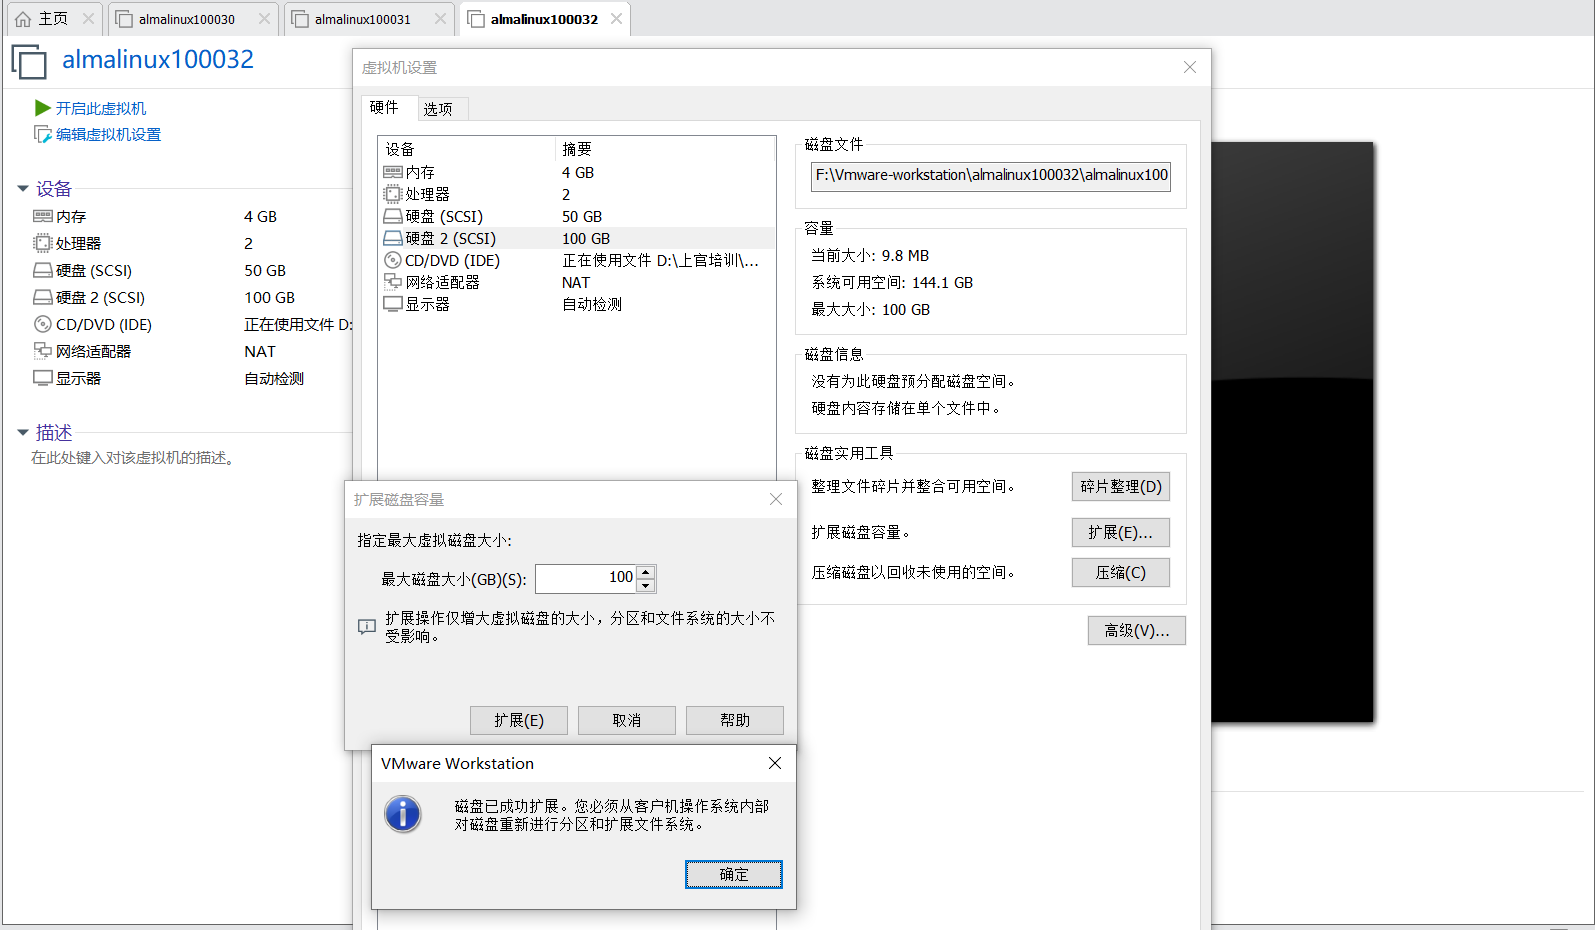Decrease max disk size with the down arrow
Viewport: 1595px width, 930px height.
click(646, 585)
